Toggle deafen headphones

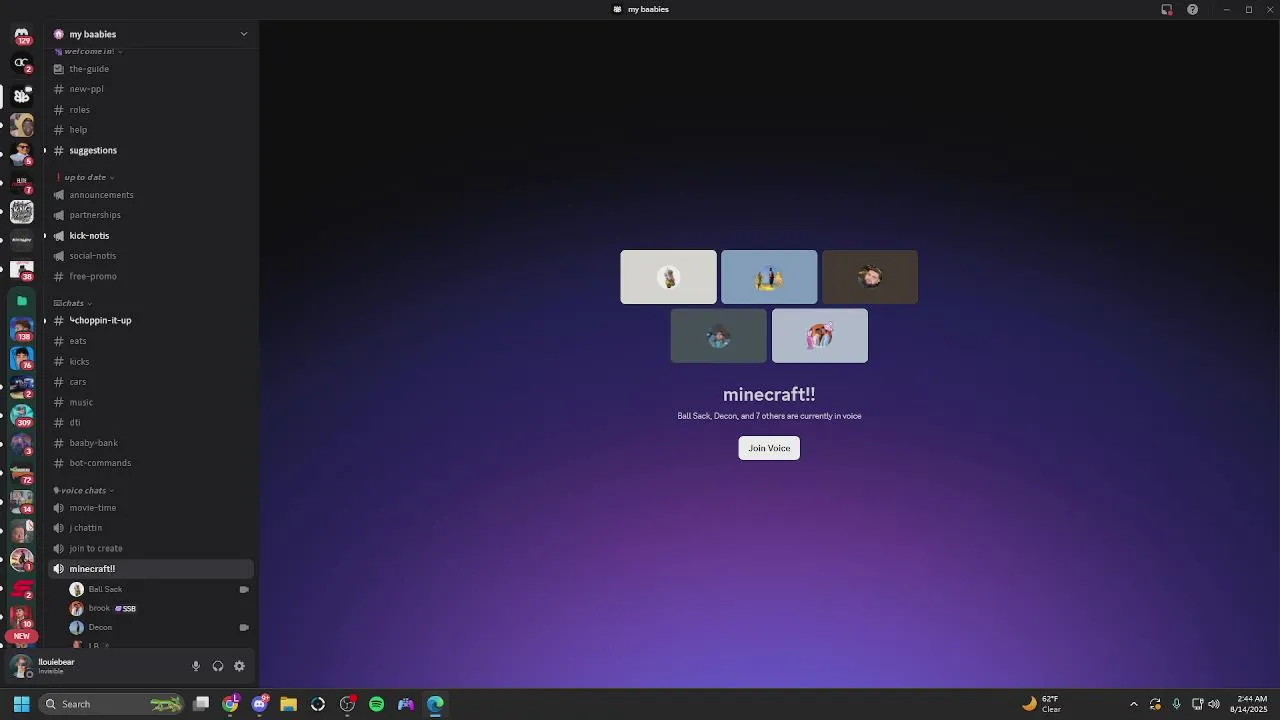coord(218,666)
